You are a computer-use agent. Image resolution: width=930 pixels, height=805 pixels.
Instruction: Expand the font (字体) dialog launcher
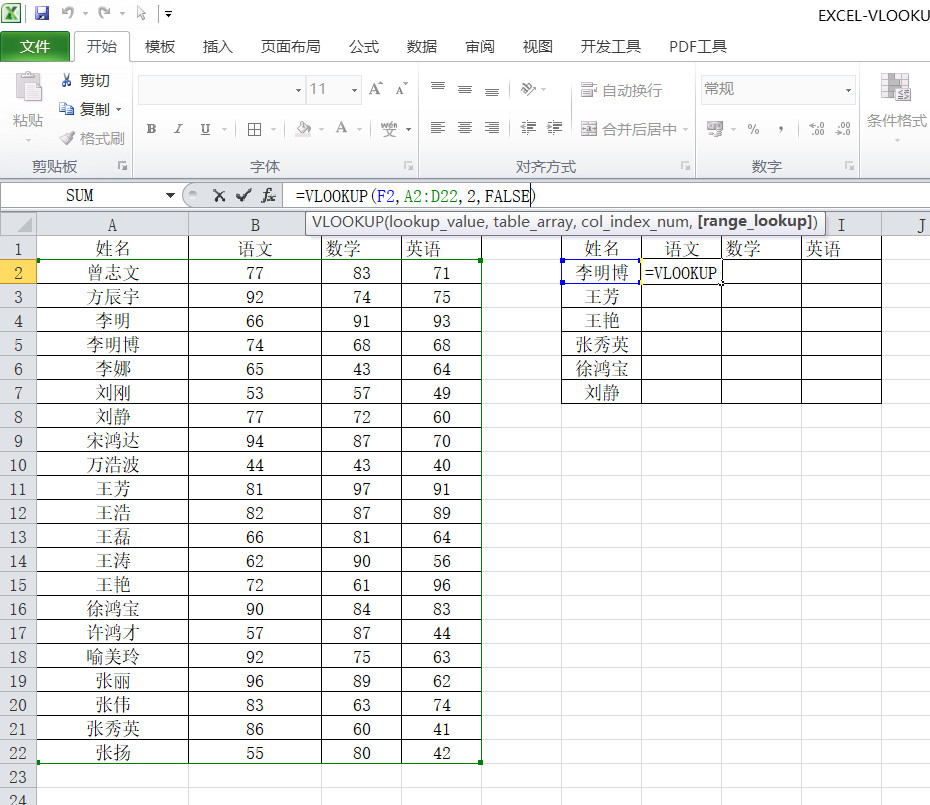pos(409,166)
